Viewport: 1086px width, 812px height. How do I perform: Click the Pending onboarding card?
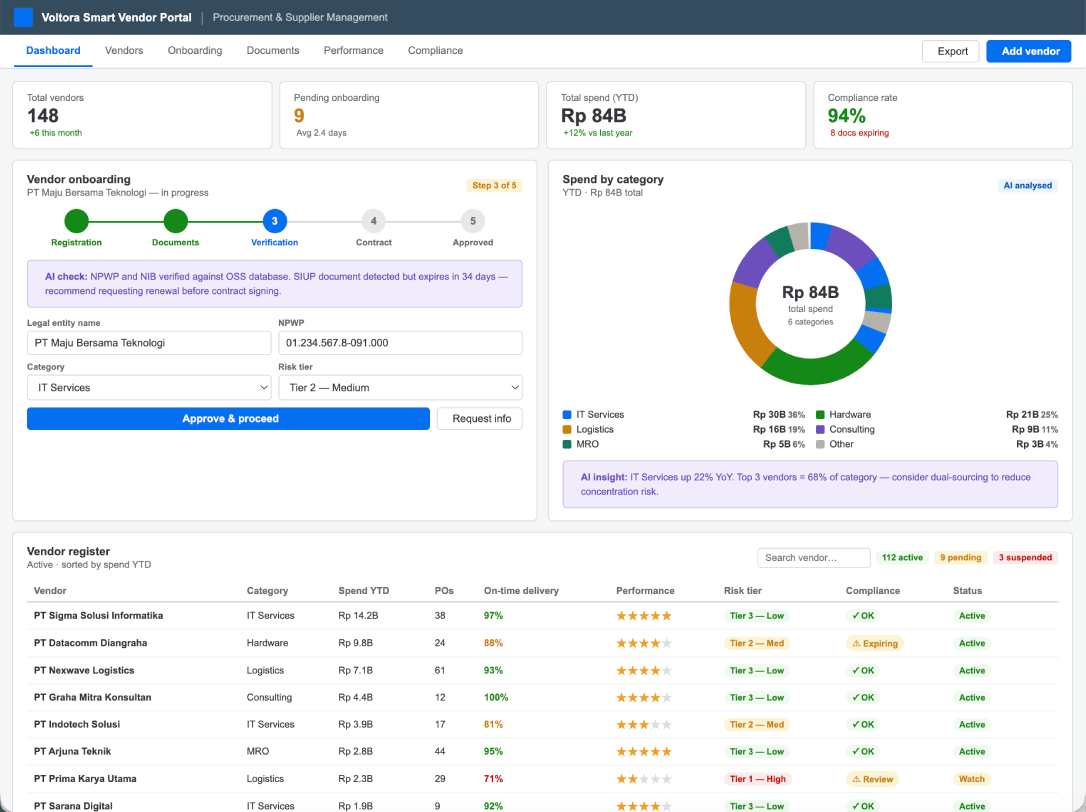(409, 115)
